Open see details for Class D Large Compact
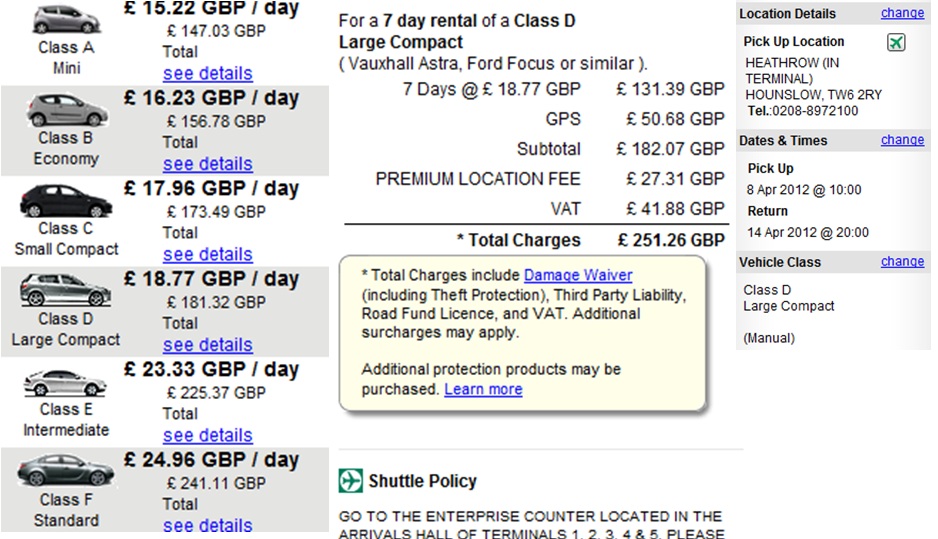 point(208,345)
